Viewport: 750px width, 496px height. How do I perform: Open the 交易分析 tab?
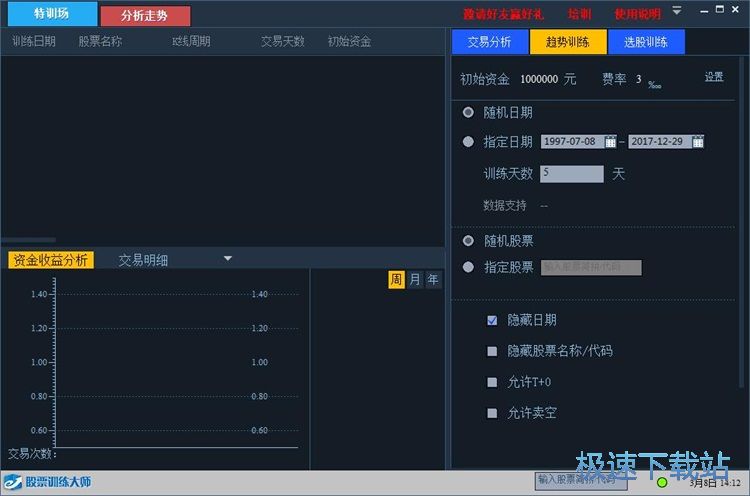[490, 42]
